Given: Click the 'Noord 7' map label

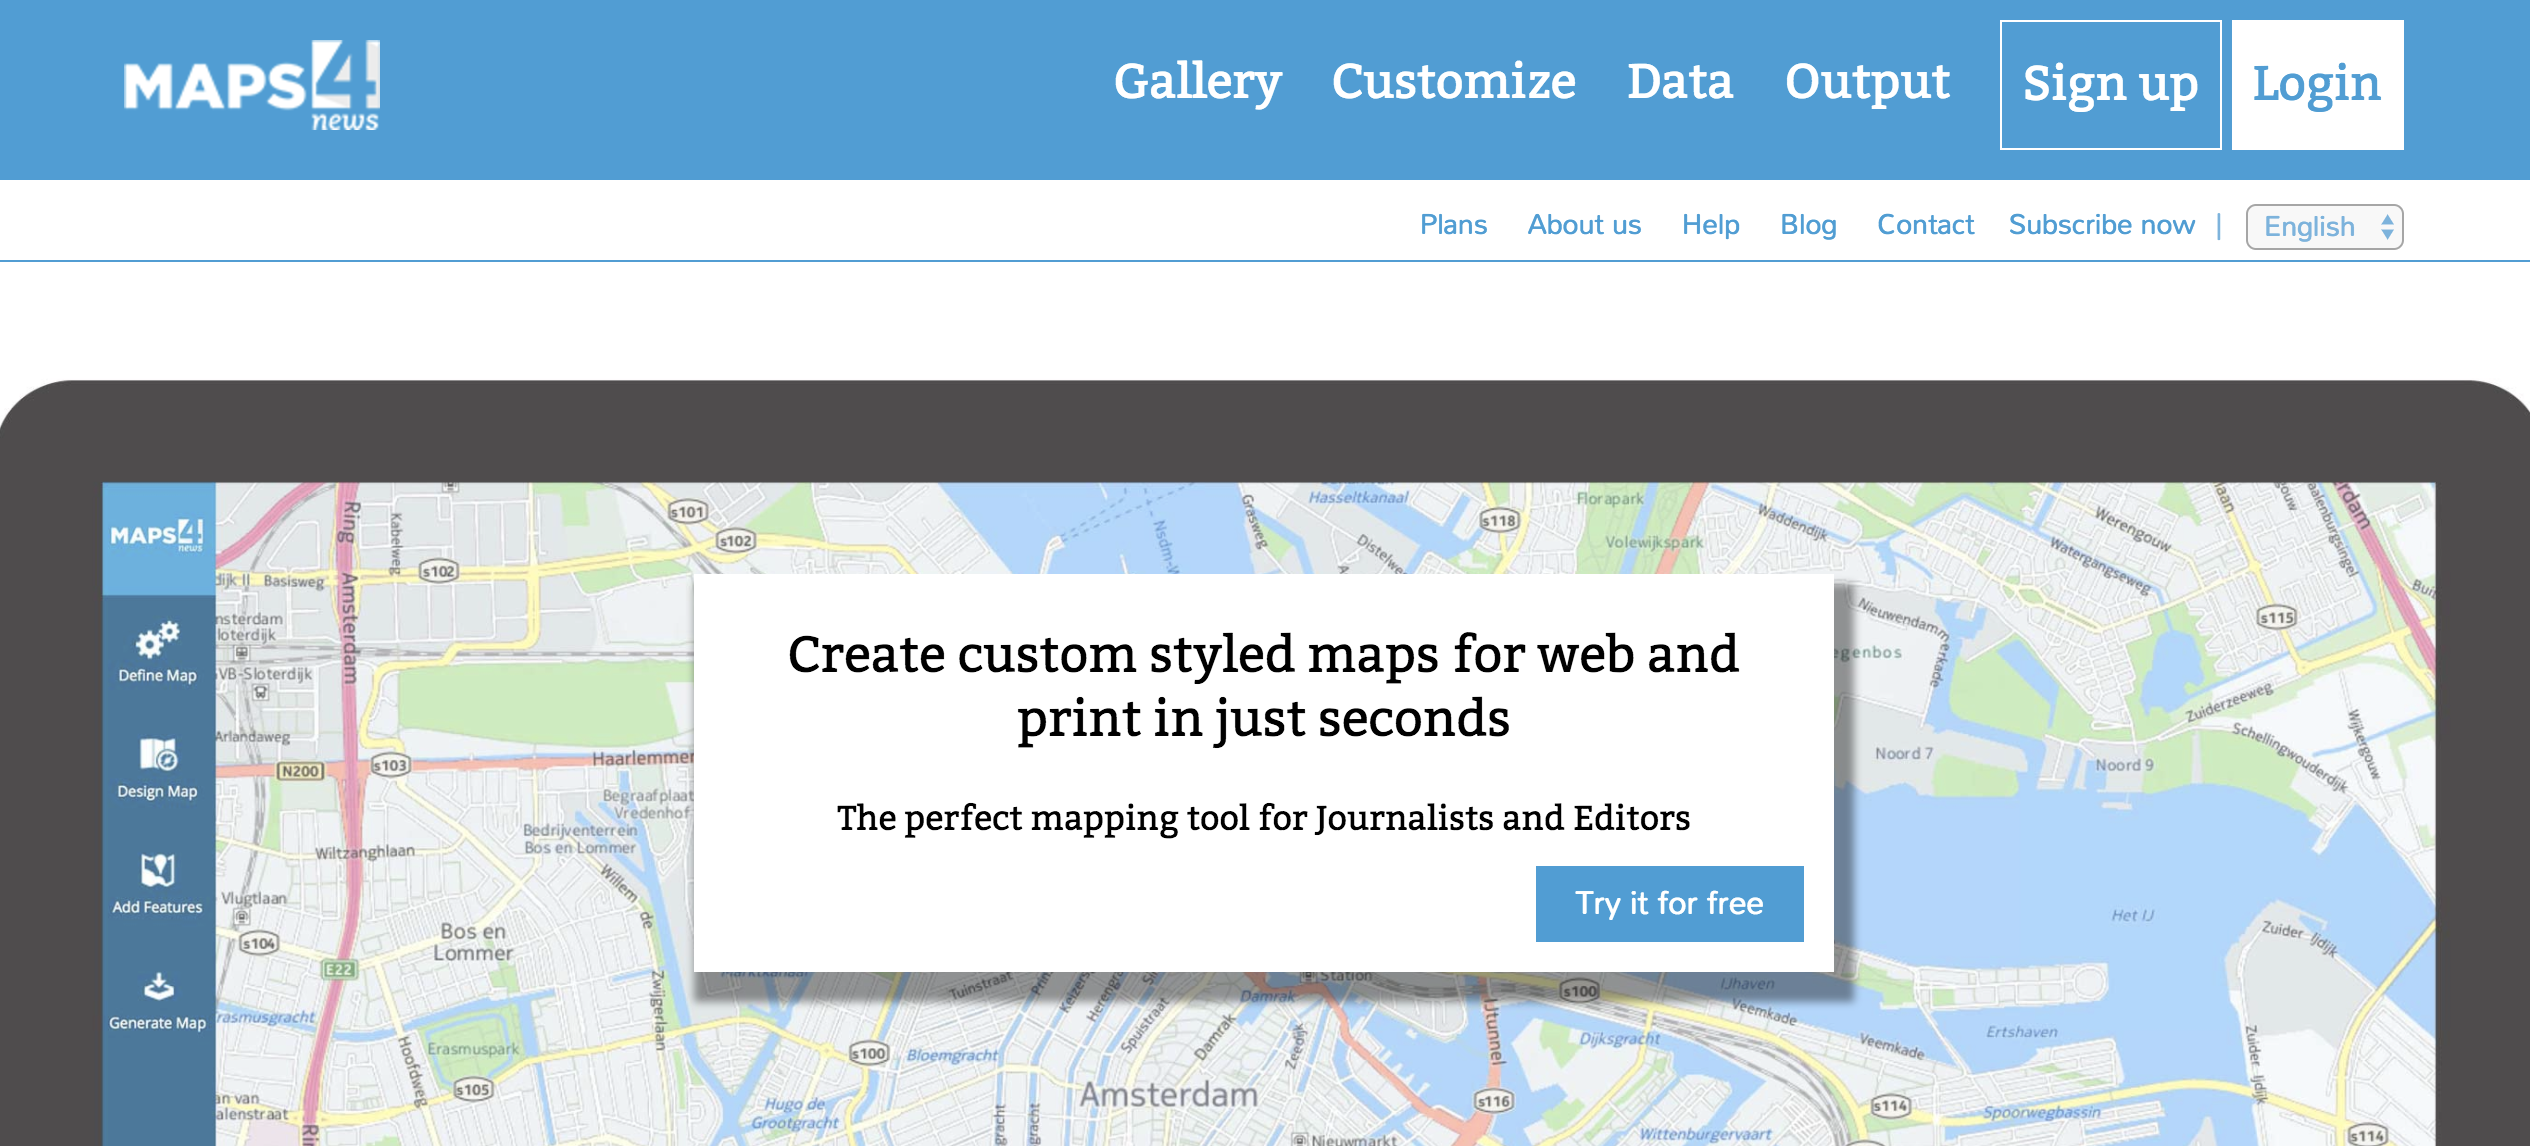Looking at the screenshot, I should (x=1904, y=753).
